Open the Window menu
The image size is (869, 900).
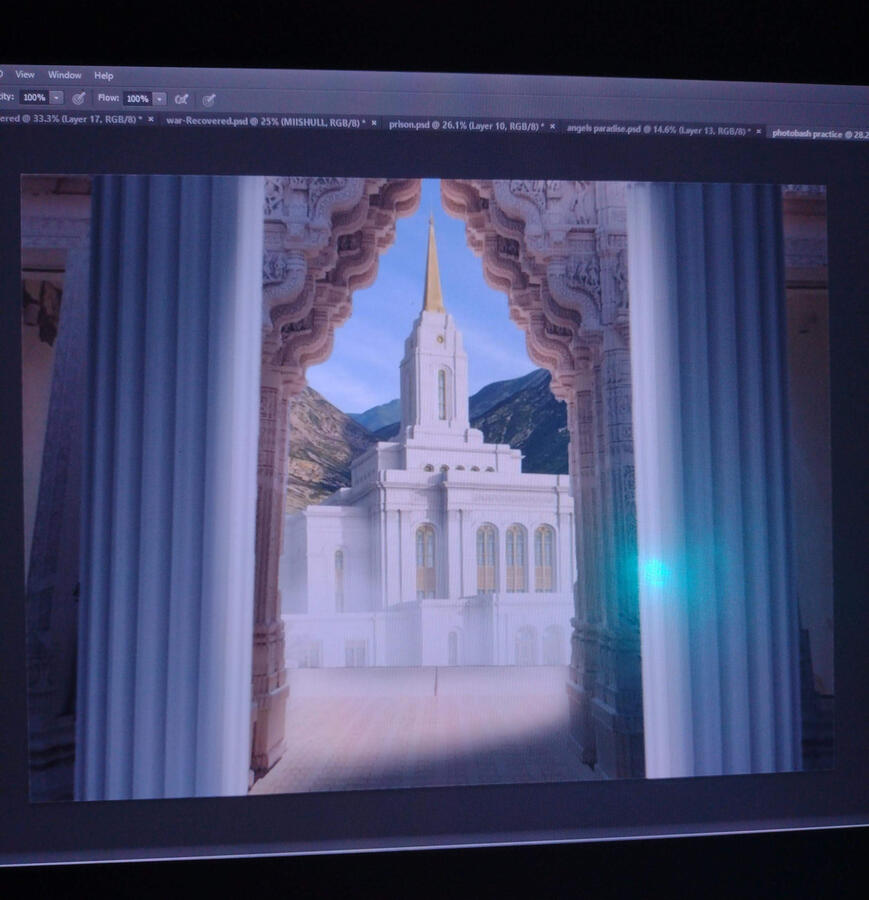coord(65,75)
